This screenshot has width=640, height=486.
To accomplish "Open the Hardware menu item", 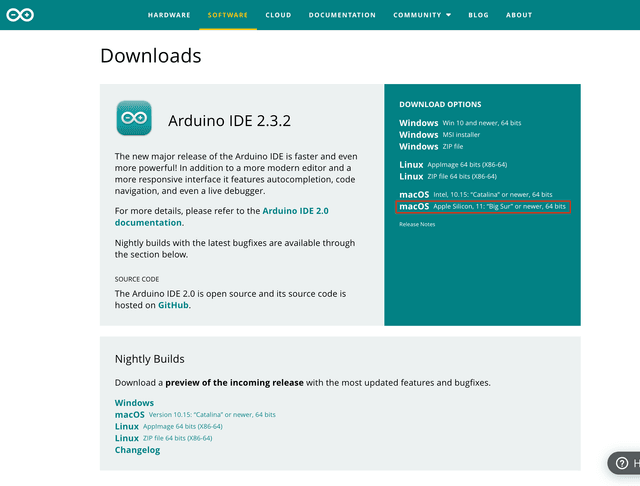I will 169,15.
